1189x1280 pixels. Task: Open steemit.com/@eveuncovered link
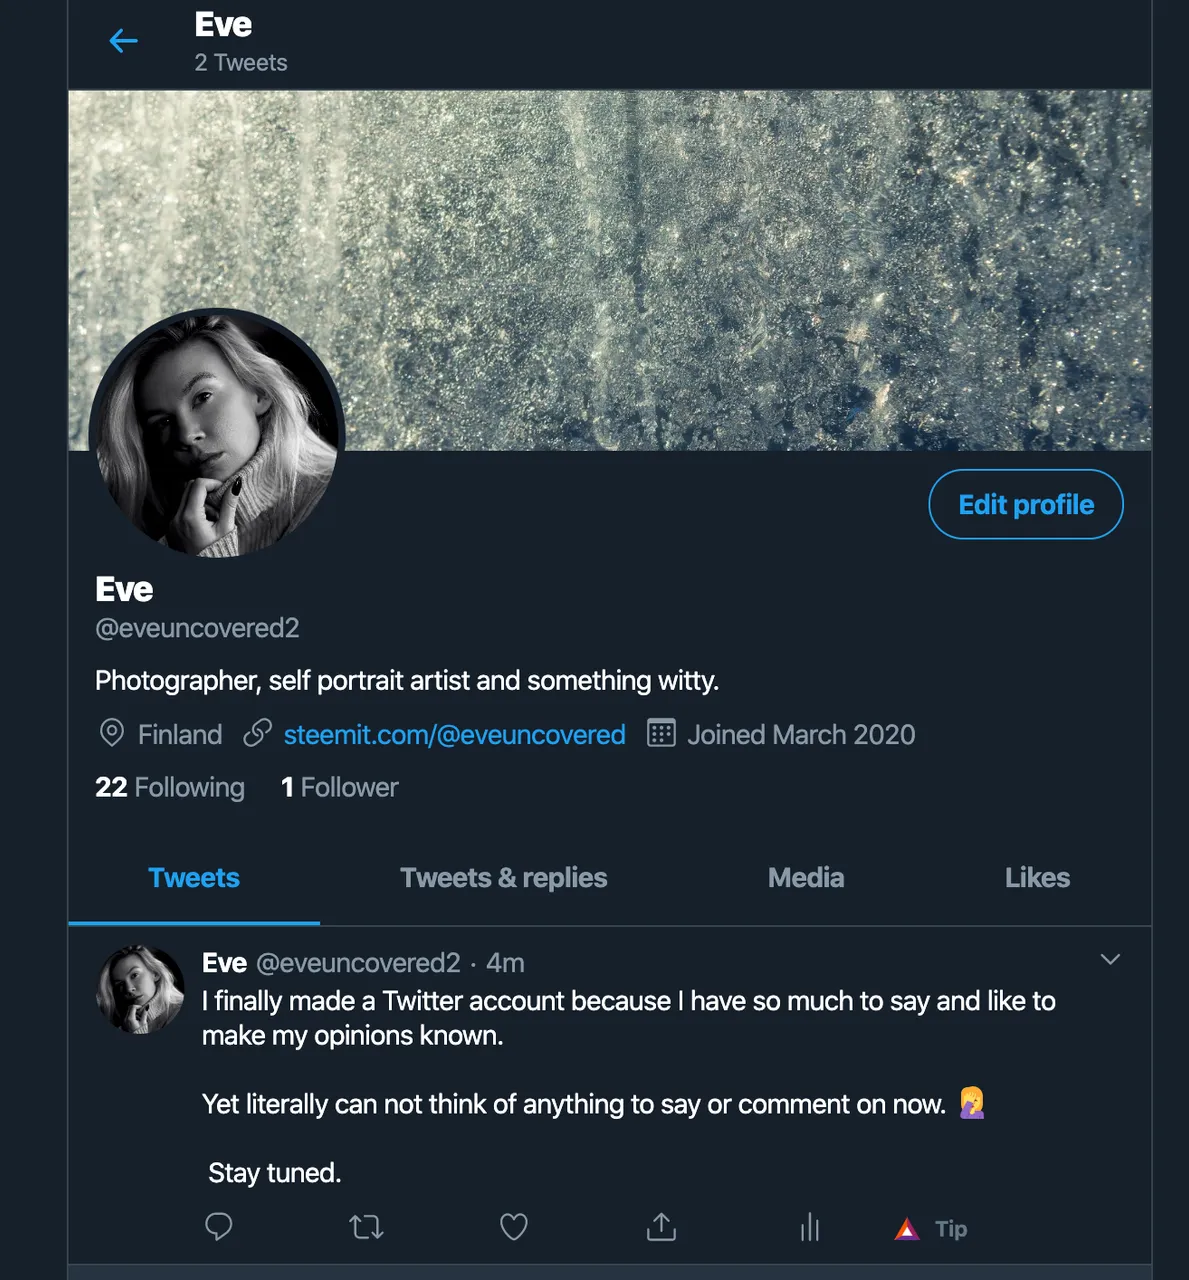click(454, 734)
